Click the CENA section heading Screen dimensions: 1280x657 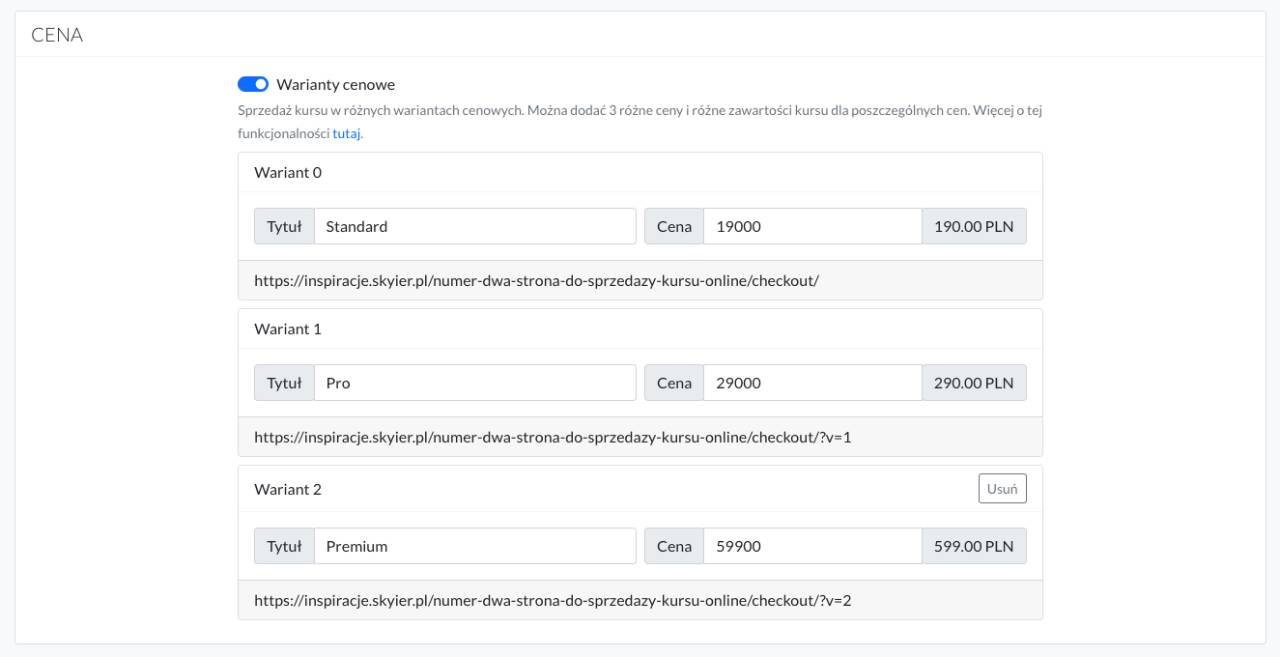pyautogui.click(x=57, y=35)
